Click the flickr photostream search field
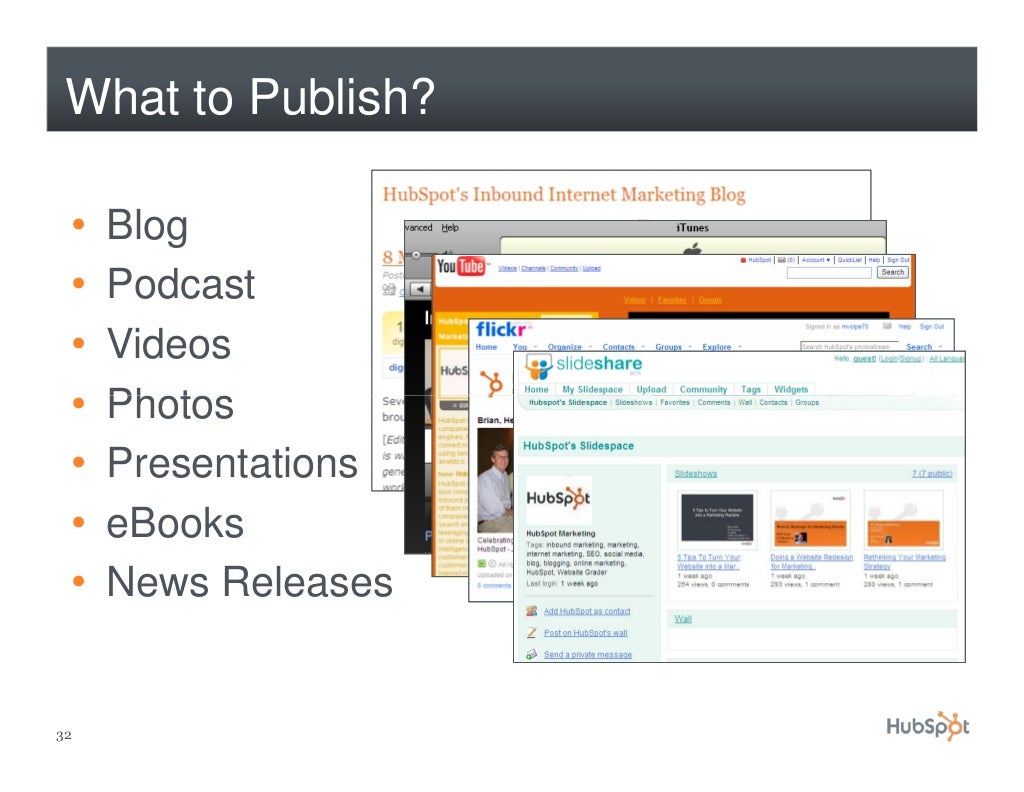This screenshot has height=792, width=1024. click(x=849, y=347)
